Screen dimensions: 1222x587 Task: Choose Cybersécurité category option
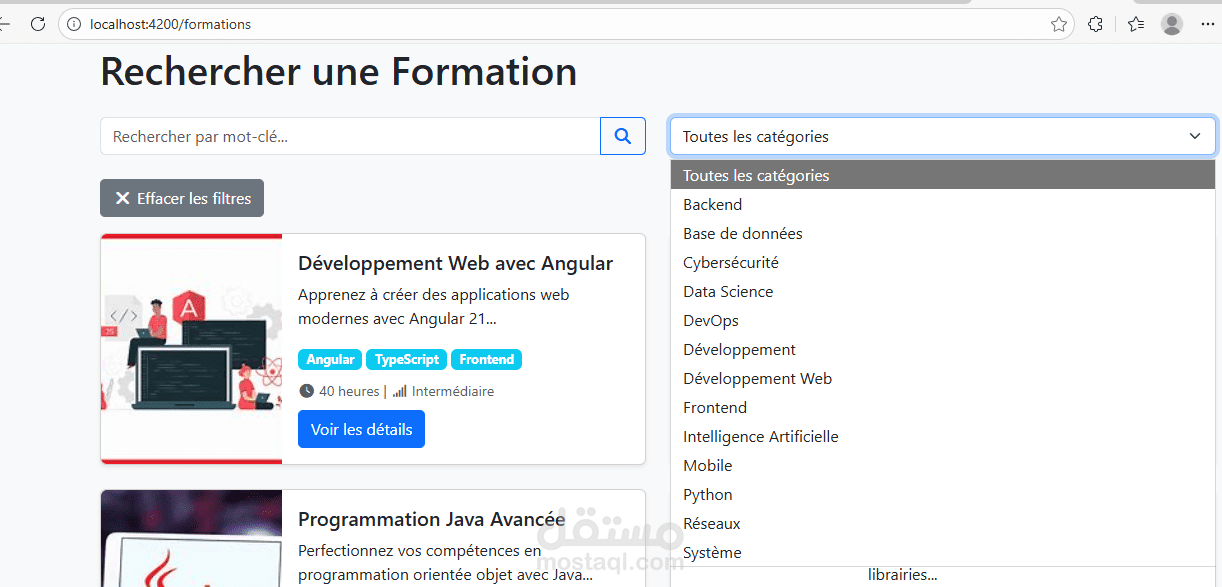click(731, 262)
